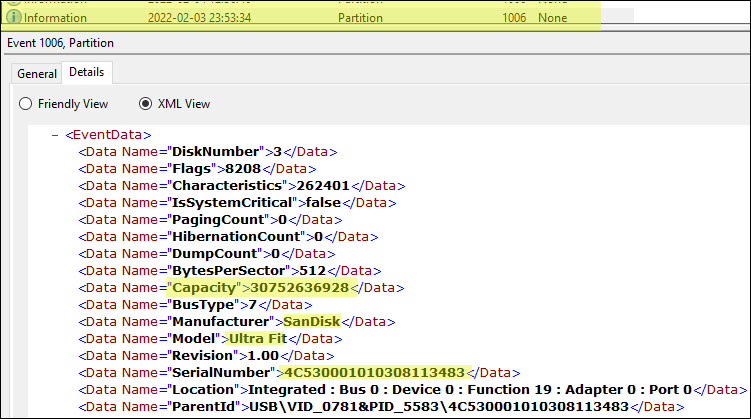751x419 pixels.
Task: Click the Capacity value 30752636928
Action: click(x=299, y=288)
